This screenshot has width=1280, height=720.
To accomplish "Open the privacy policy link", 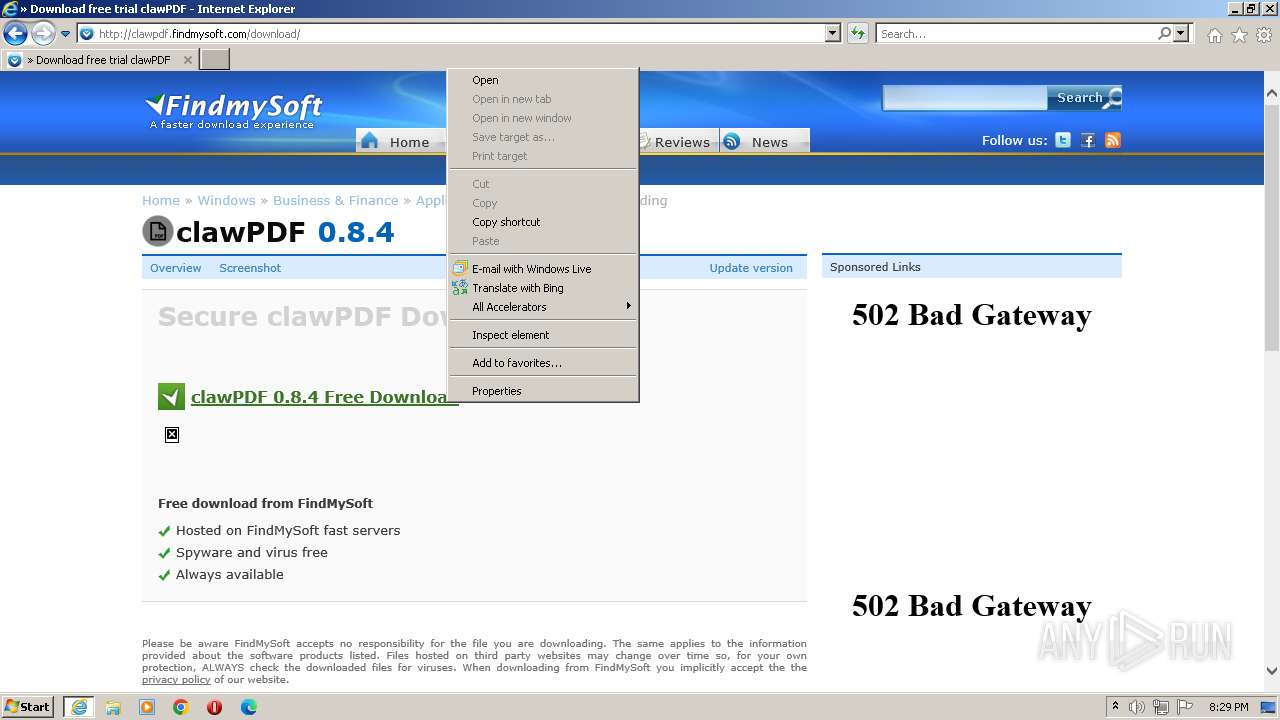I will click(176, 680).
